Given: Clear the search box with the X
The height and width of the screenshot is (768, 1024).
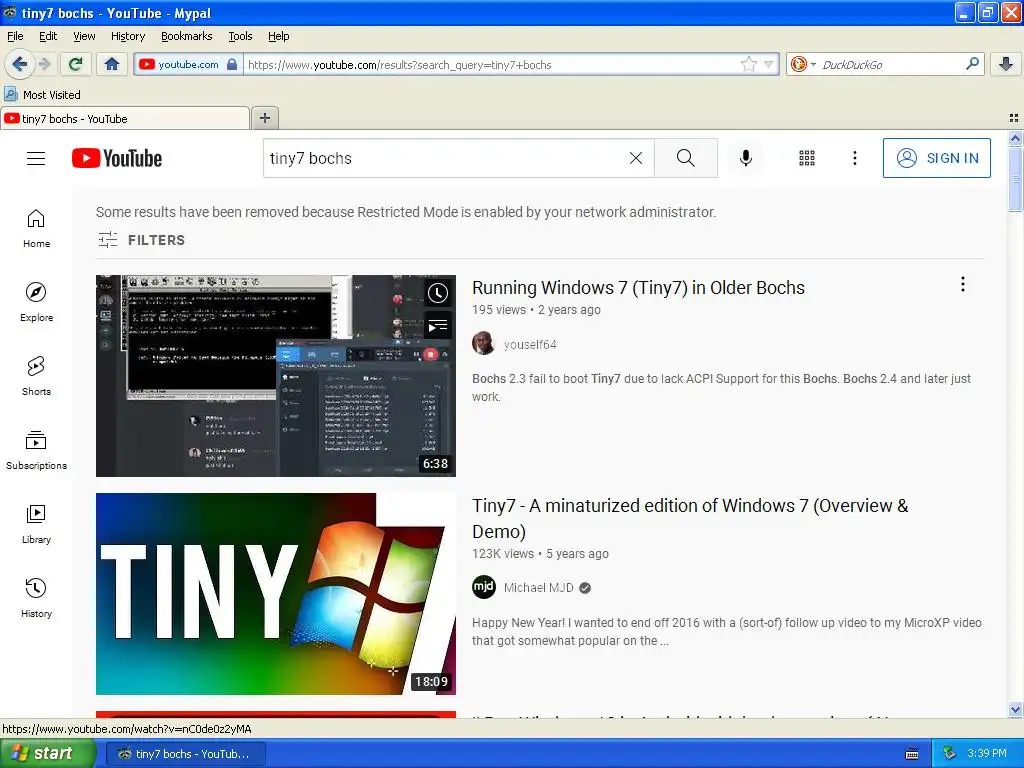Looking at the screenshot, I should click(635, 158).
